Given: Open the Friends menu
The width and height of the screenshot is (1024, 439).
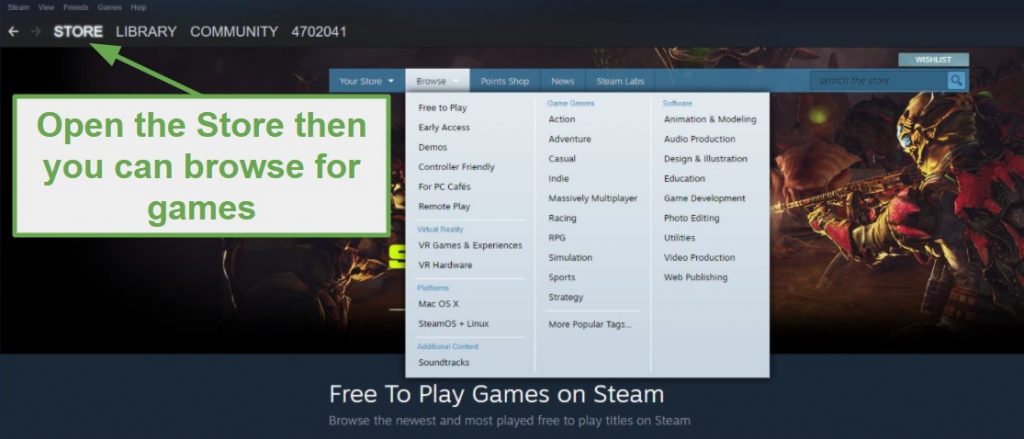Looking at the screenshot, I should 76,7.
